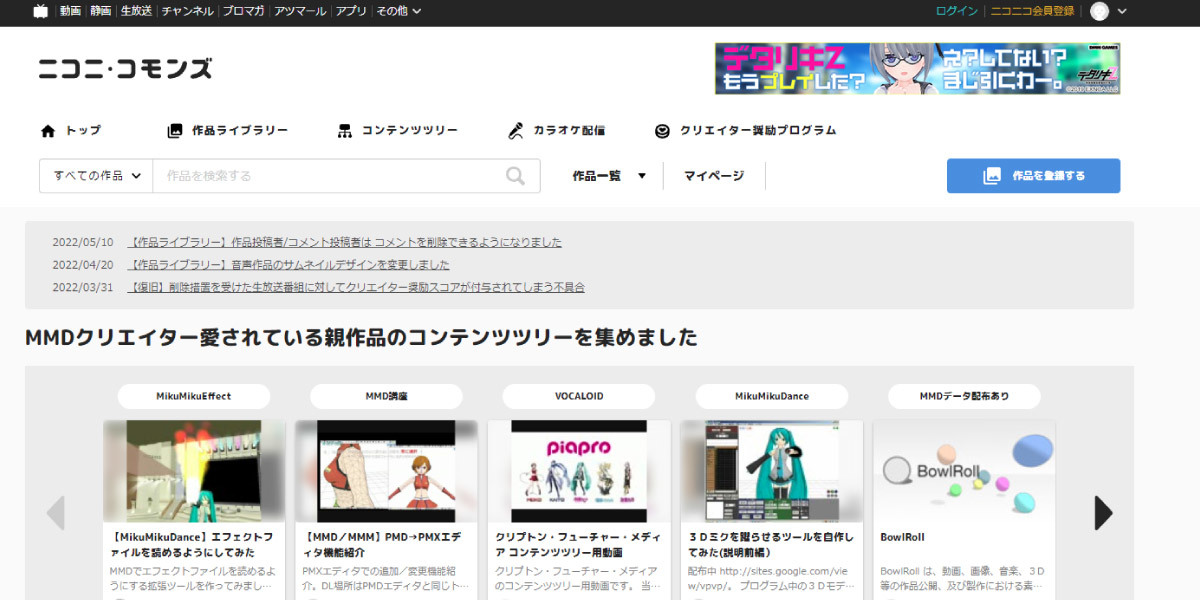1200x600 pixels.
Task: Expand the 作品一覧 dropdown
Action: 609,176
